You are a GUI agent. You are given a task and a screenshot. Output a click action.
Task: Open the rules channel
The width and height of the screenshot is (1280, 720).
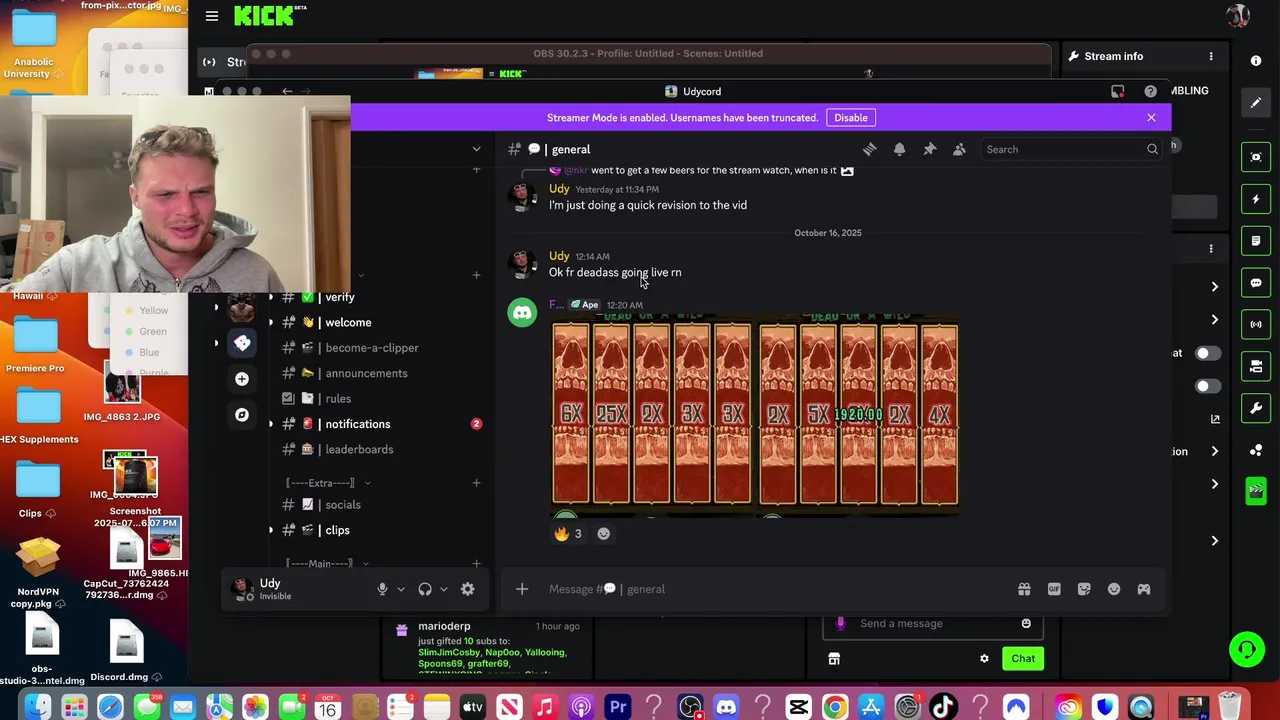click(x=378, y=398)
